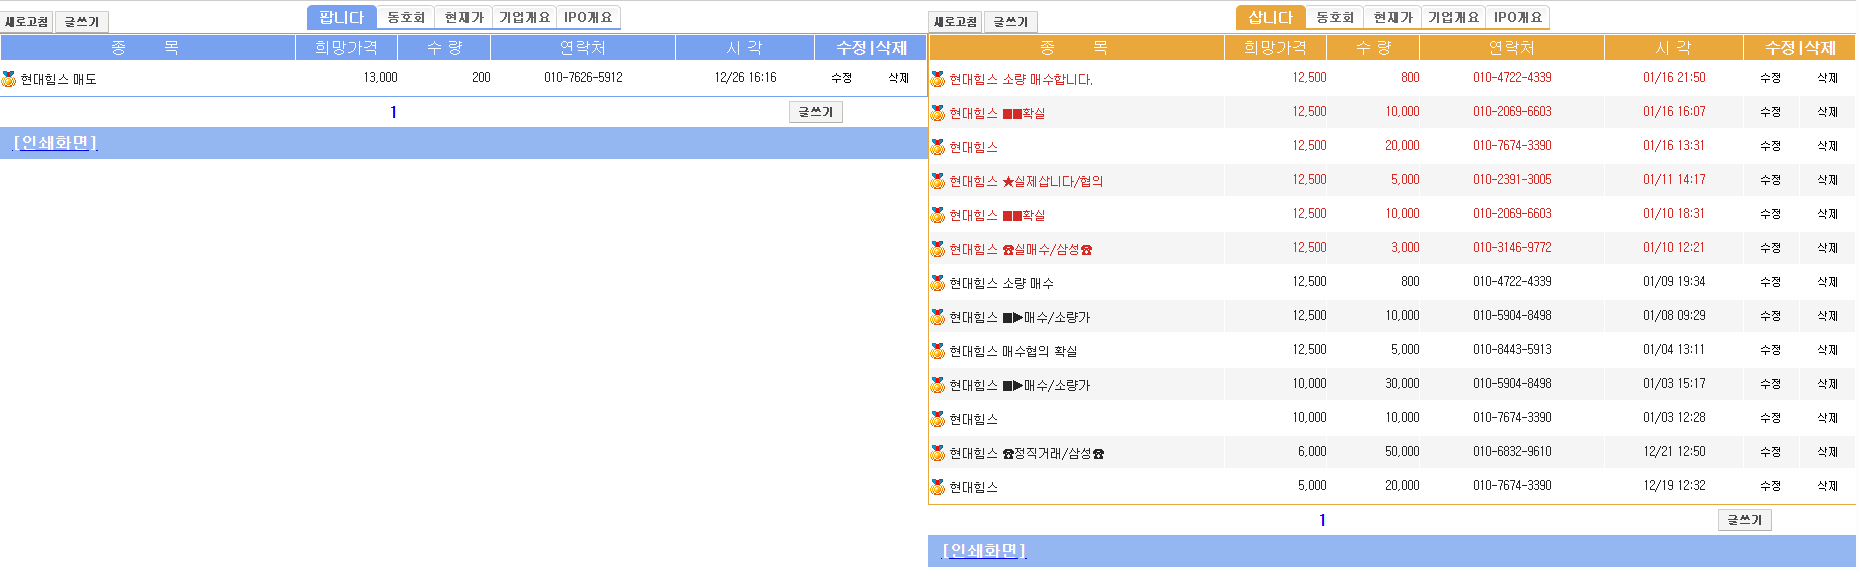
Task: Open 현대힘스 ☎실매수/삼성☎ listing
Action: pos(1021,249)
